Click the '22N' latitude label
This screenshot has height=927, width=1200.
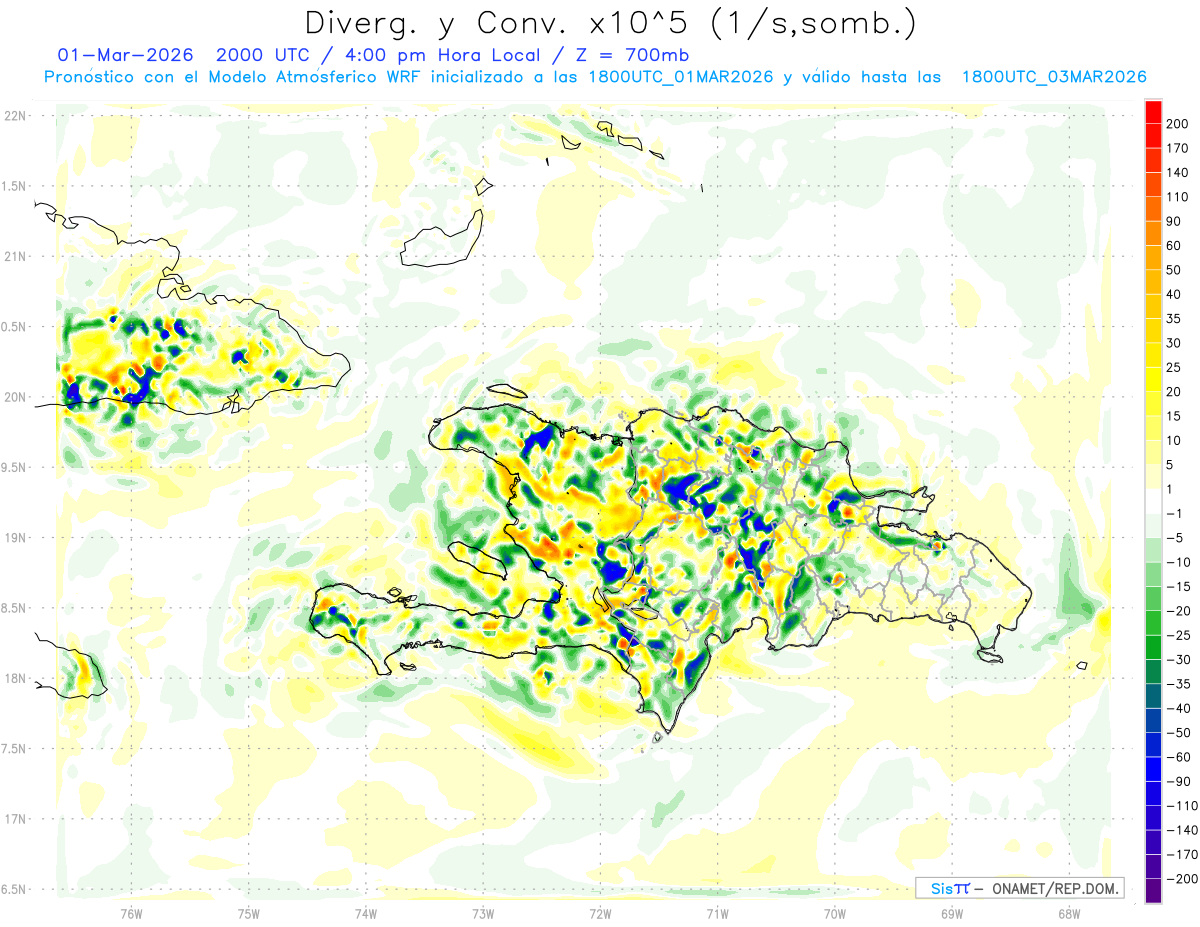pyautogui.click(x=16, y=116)
